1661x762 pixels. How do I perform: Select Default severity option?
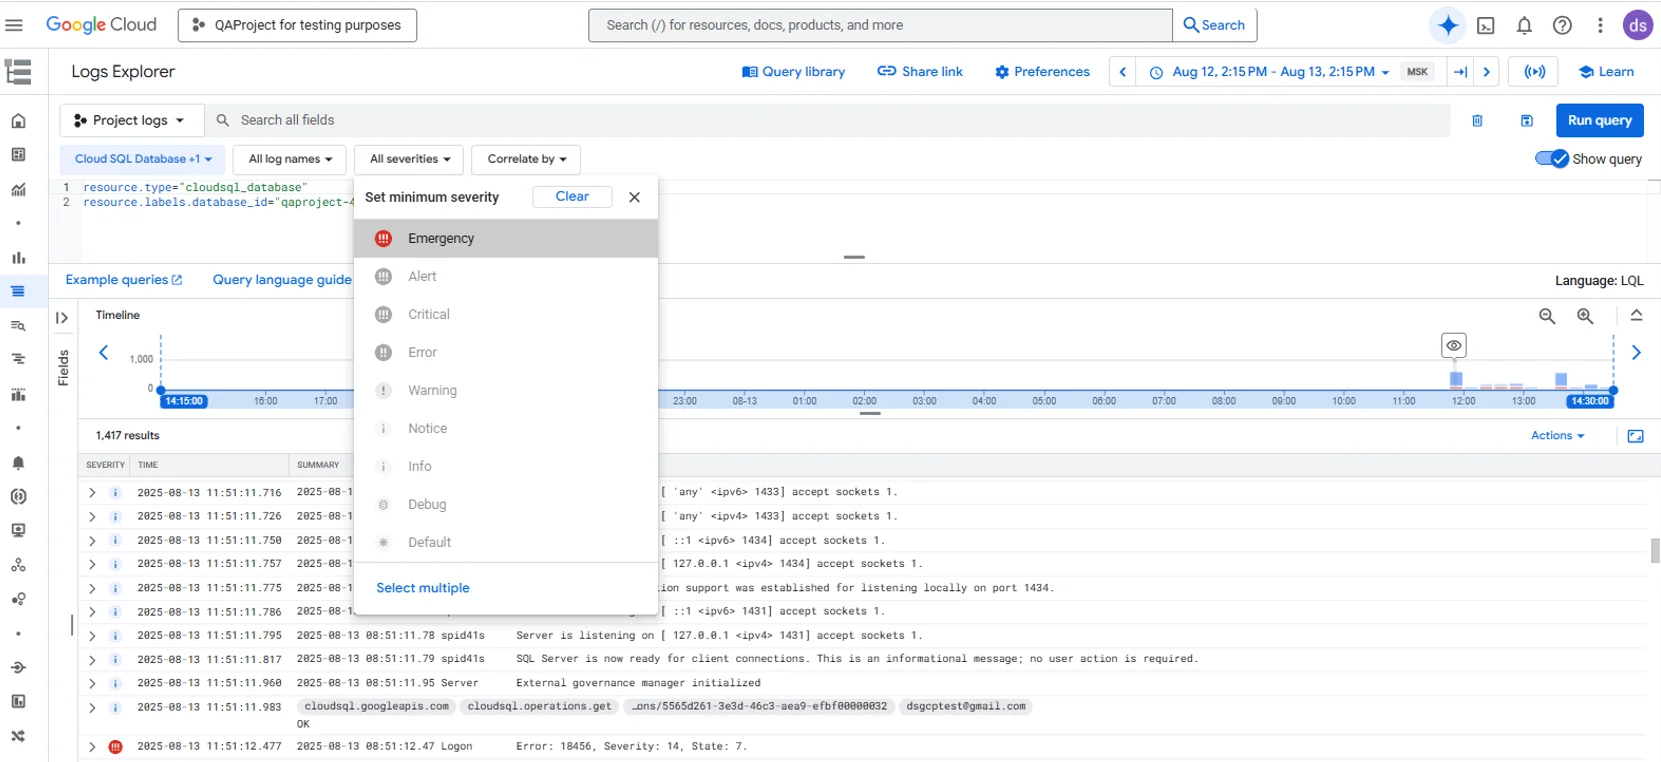(x=506, y=543)
